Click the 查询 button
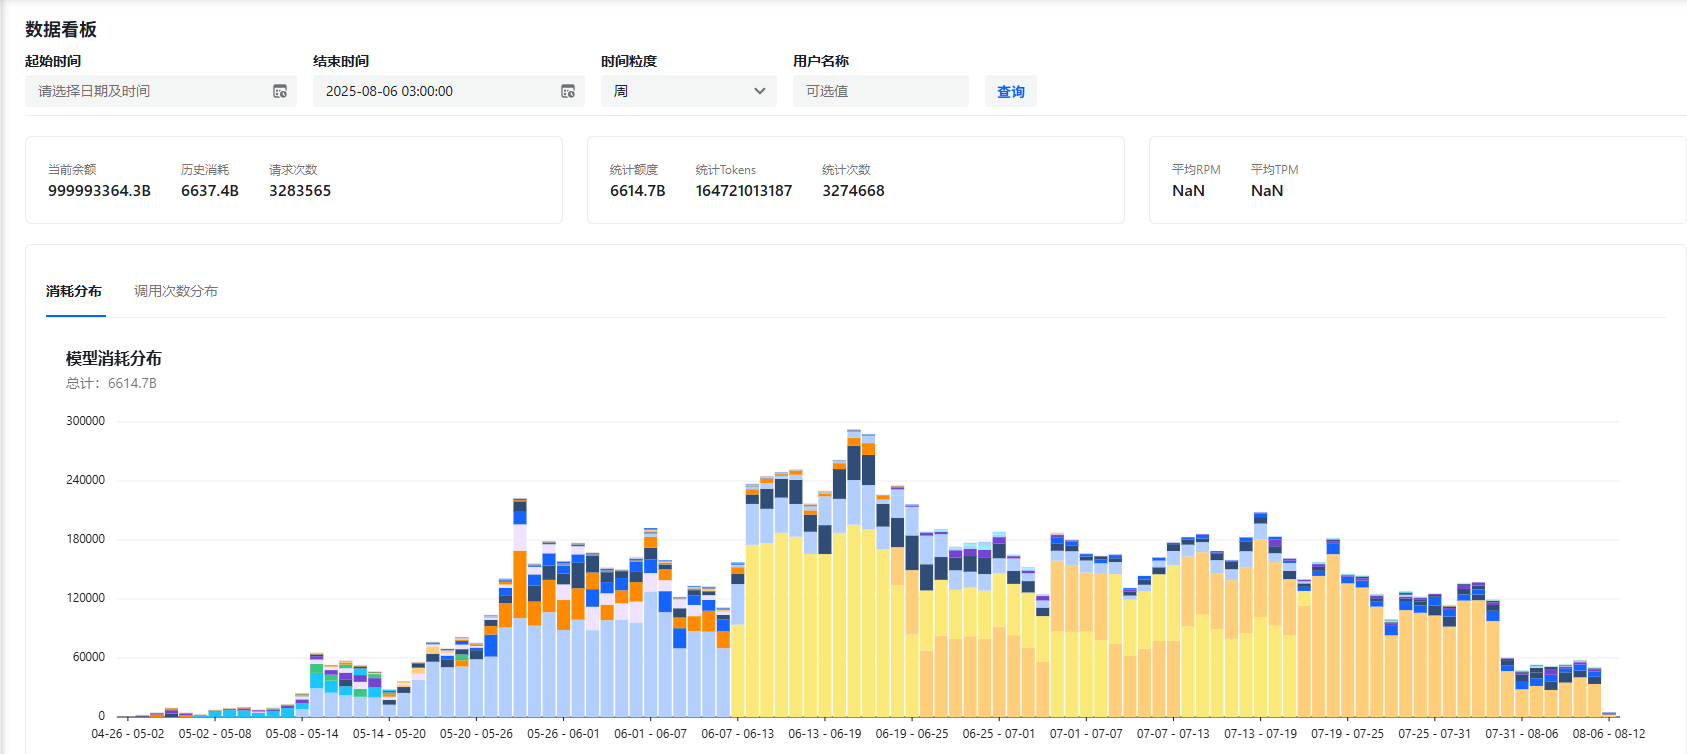Image resolution: width=1687 pixels, height=754 pixels. [x=1011, y=91]
